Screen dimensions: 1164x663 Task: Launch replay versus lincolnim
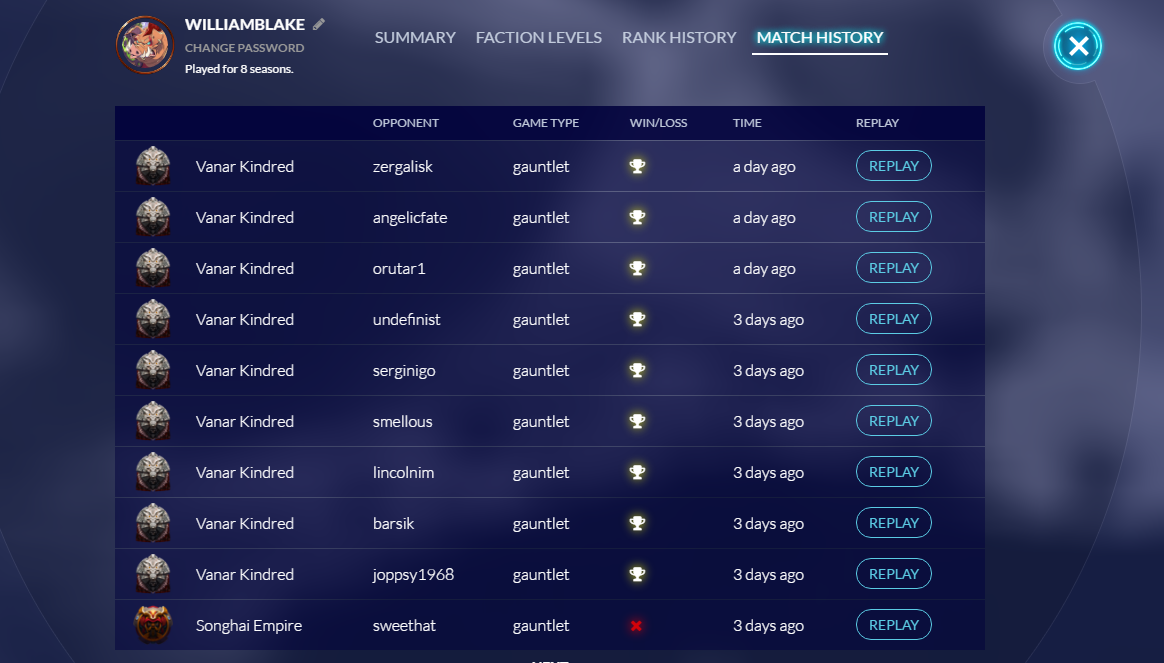point(894,471)
